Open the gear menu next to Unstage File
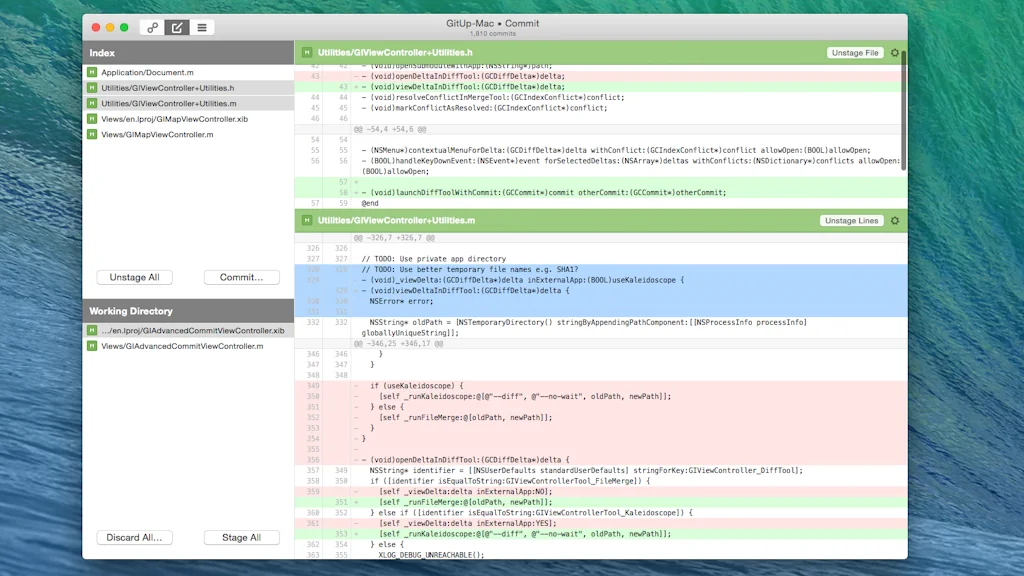The height and width of the screenshot is (576, 1024). [x=894, y=53]
